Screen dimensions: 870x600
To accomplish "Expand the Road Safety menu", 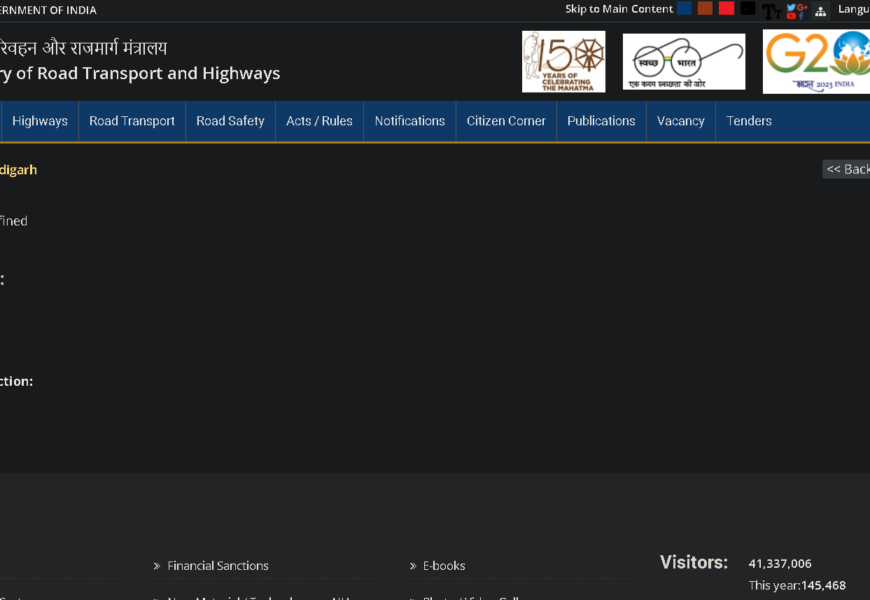I will 230,121.
